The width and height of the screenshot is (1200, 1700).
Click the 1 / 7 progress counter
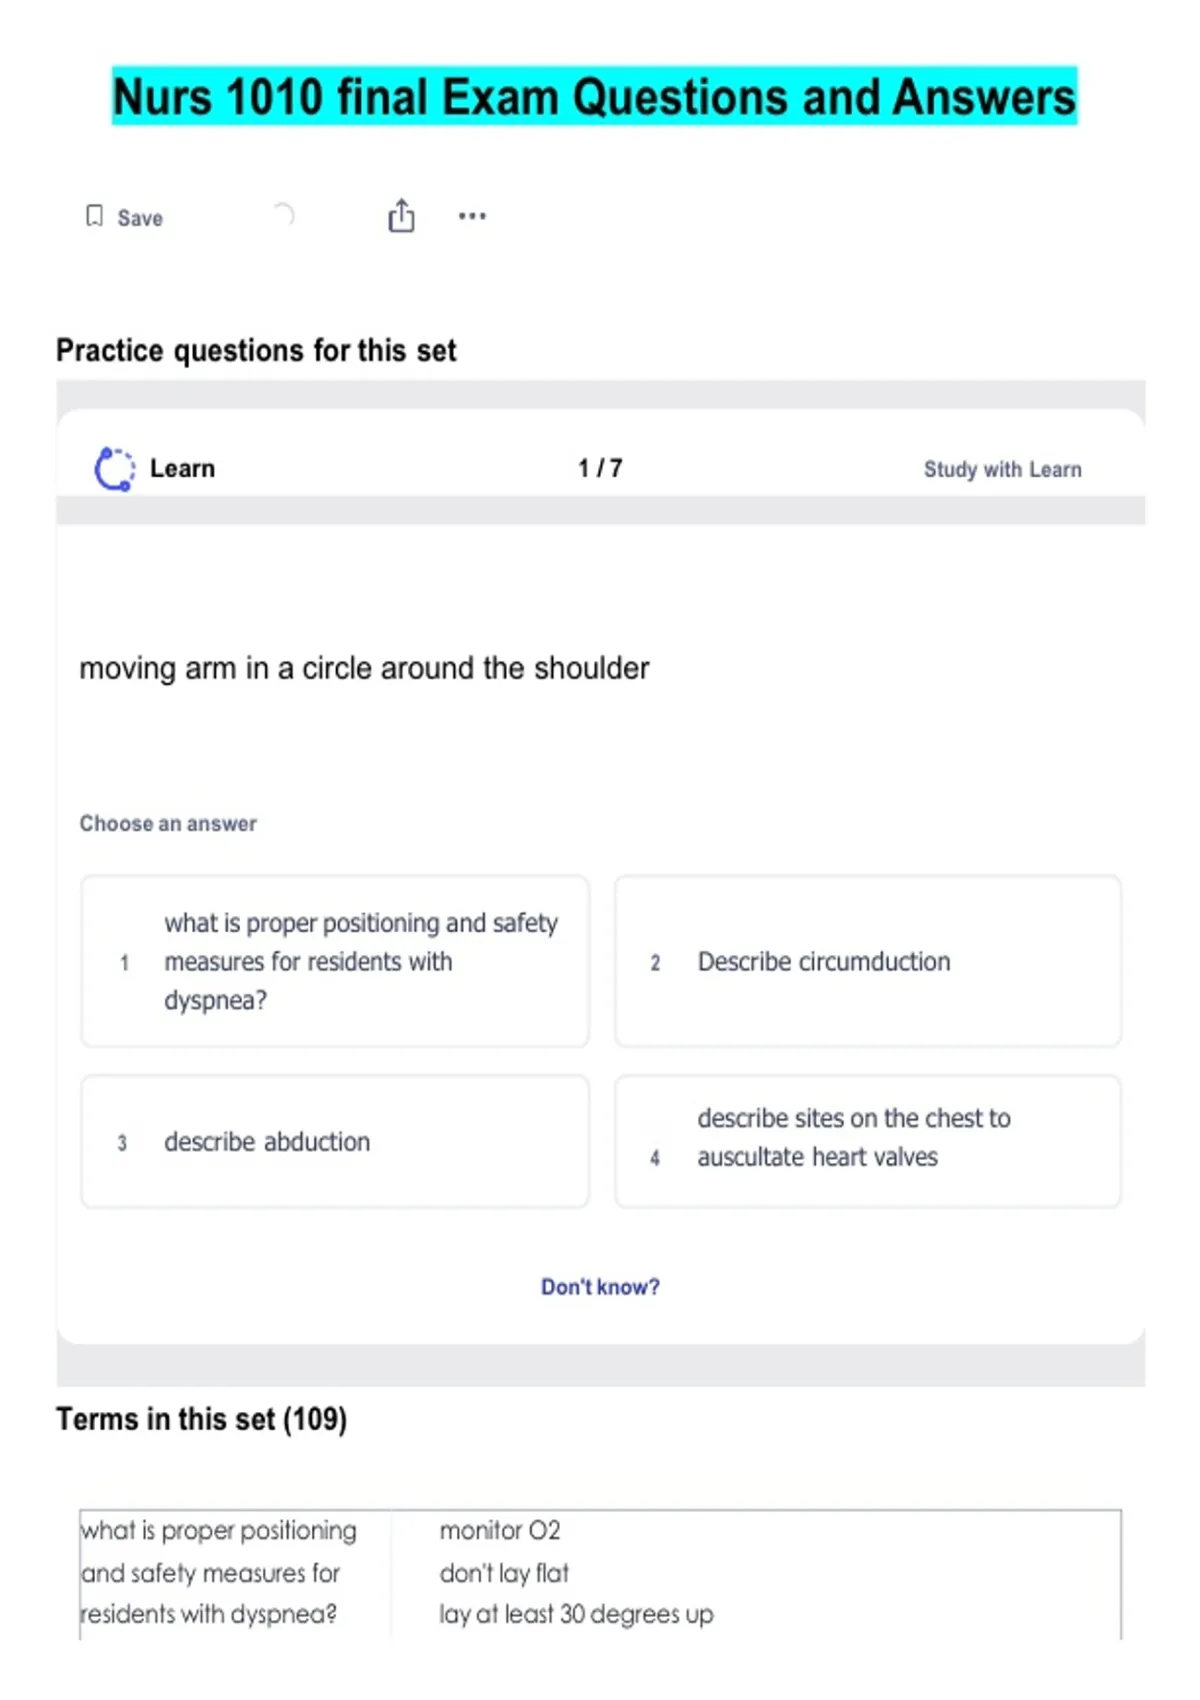click(600, 468)
